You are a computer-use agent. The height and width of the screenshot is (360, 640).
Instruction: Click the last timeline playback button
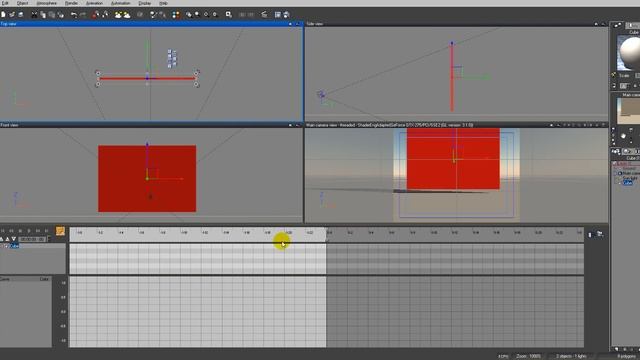pos(46,231)
